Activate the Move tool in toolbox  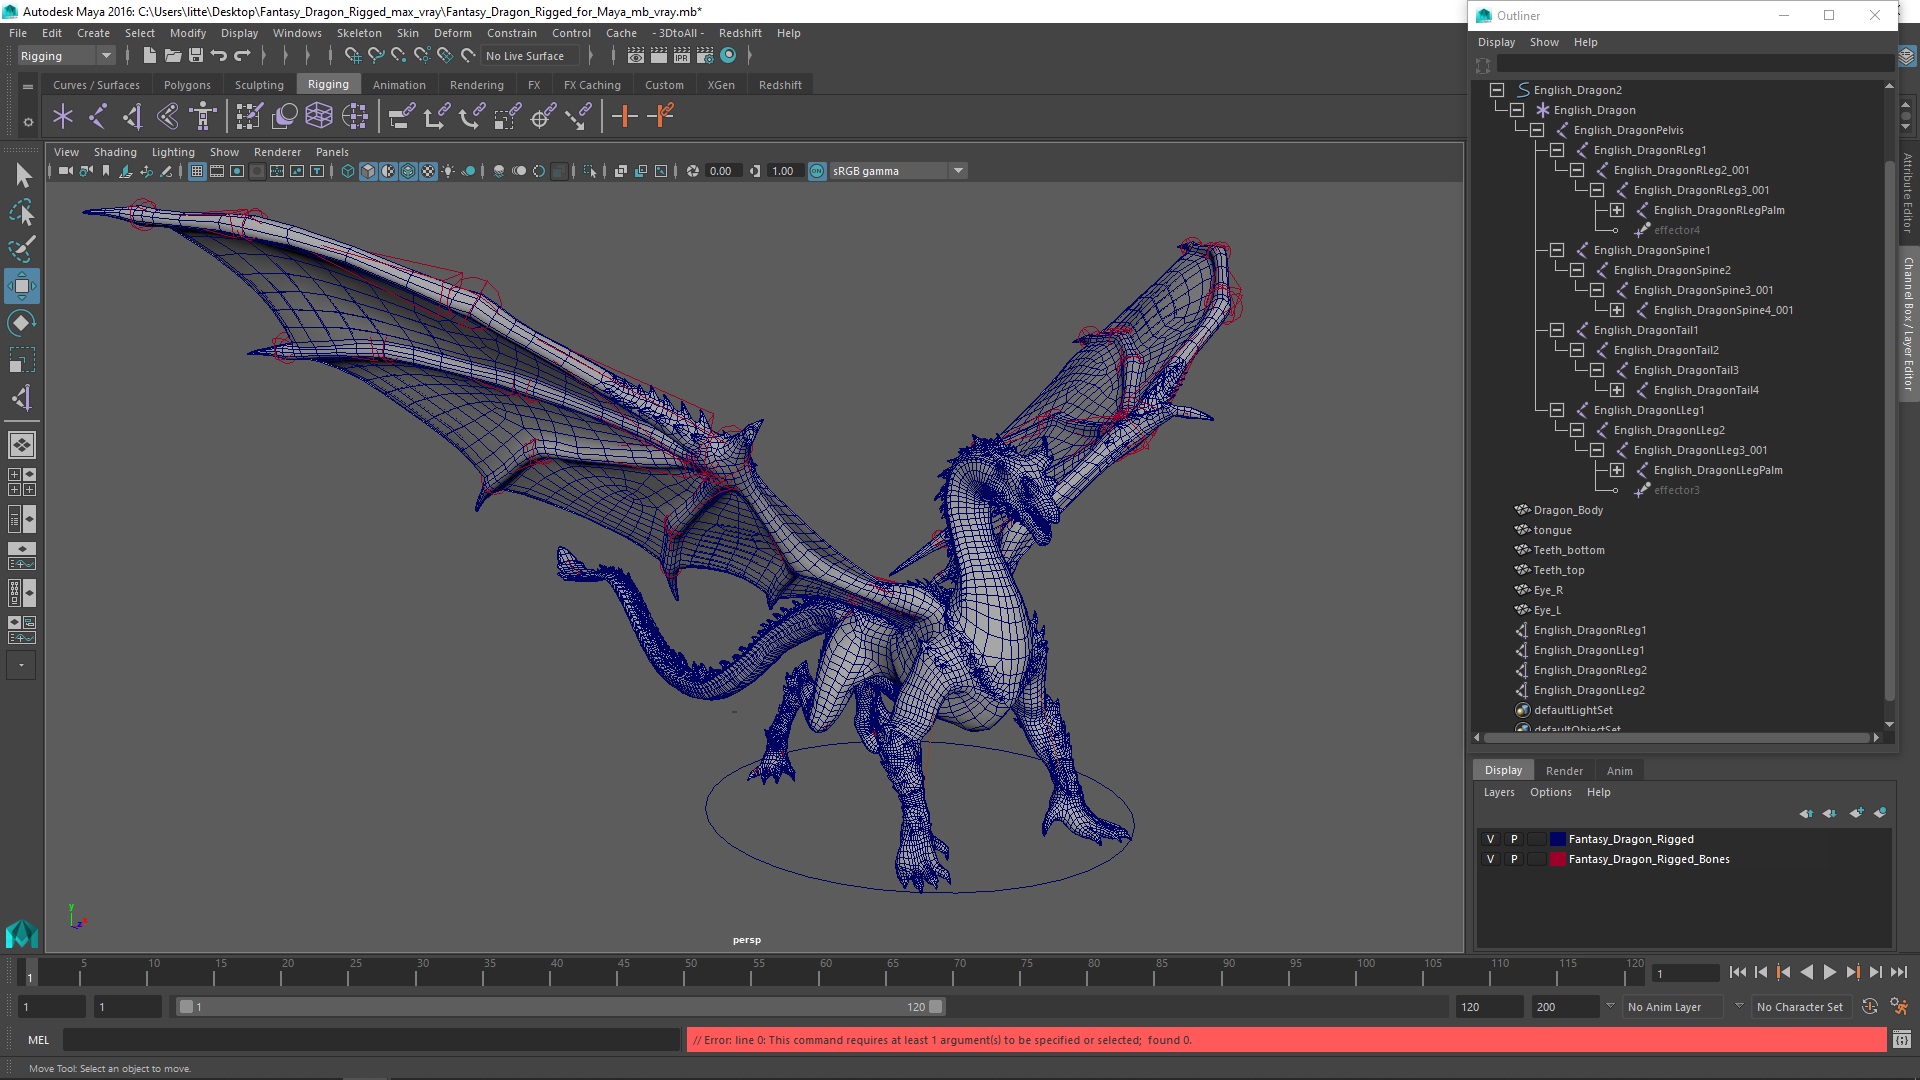(x=22, y=286)
